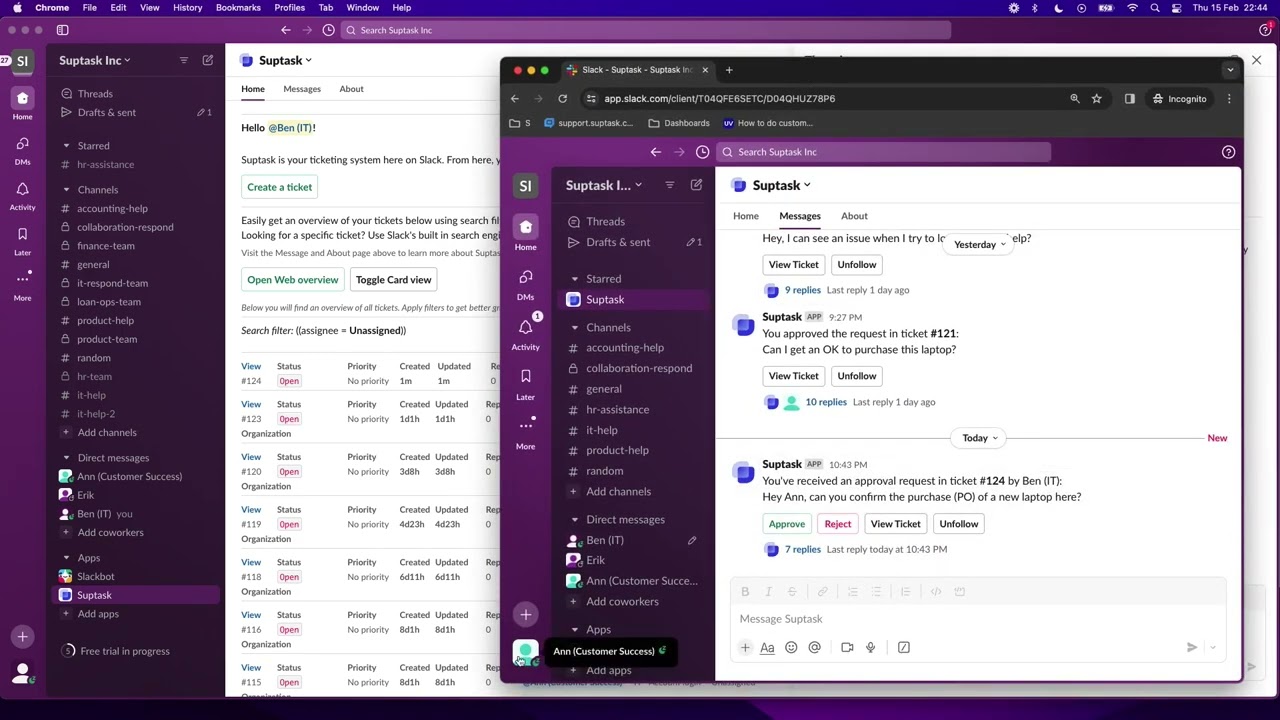Open the filter icon next to Suptask I... workspace name
The image size is (1280, 720).
[x=670, y=185]
